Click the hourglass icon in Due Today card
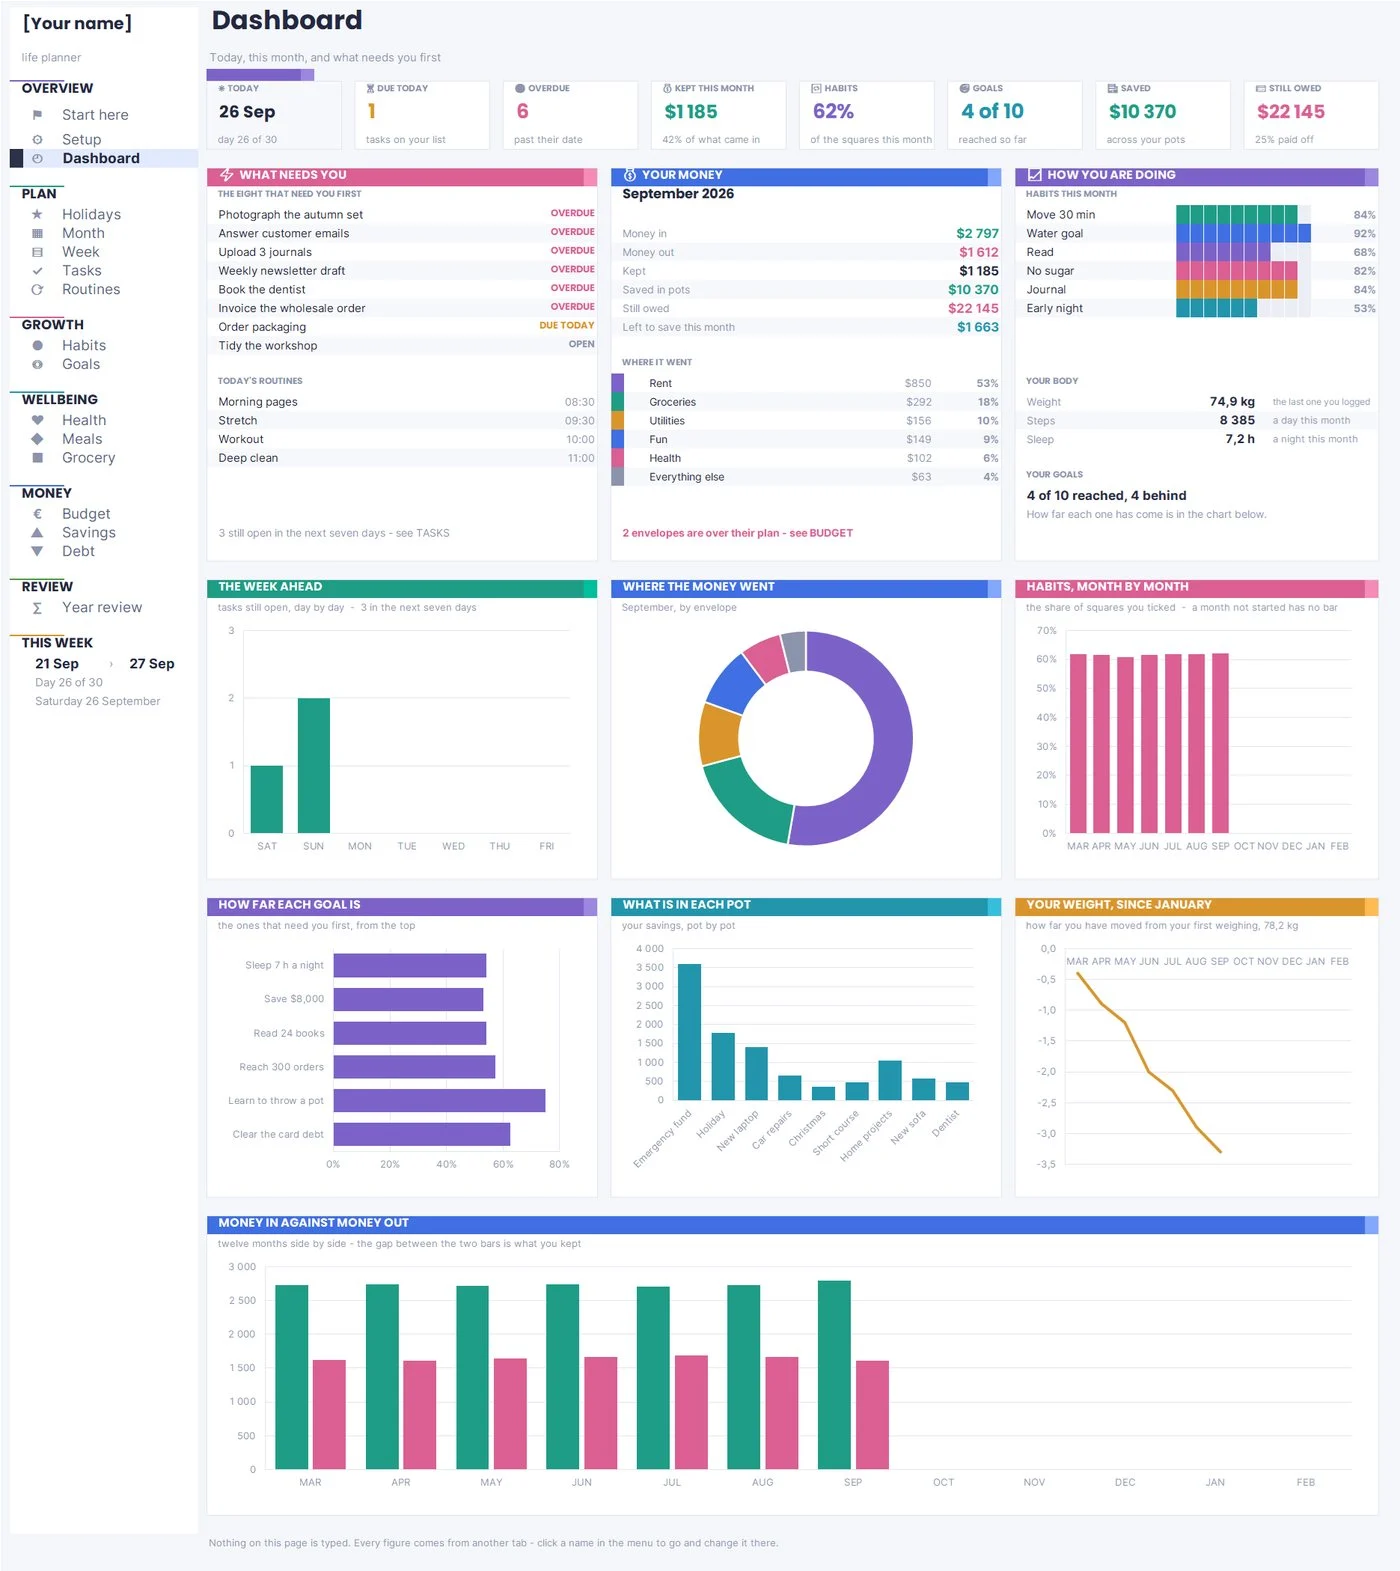This screenshot has height=1571, width=1400. point(370,88)
